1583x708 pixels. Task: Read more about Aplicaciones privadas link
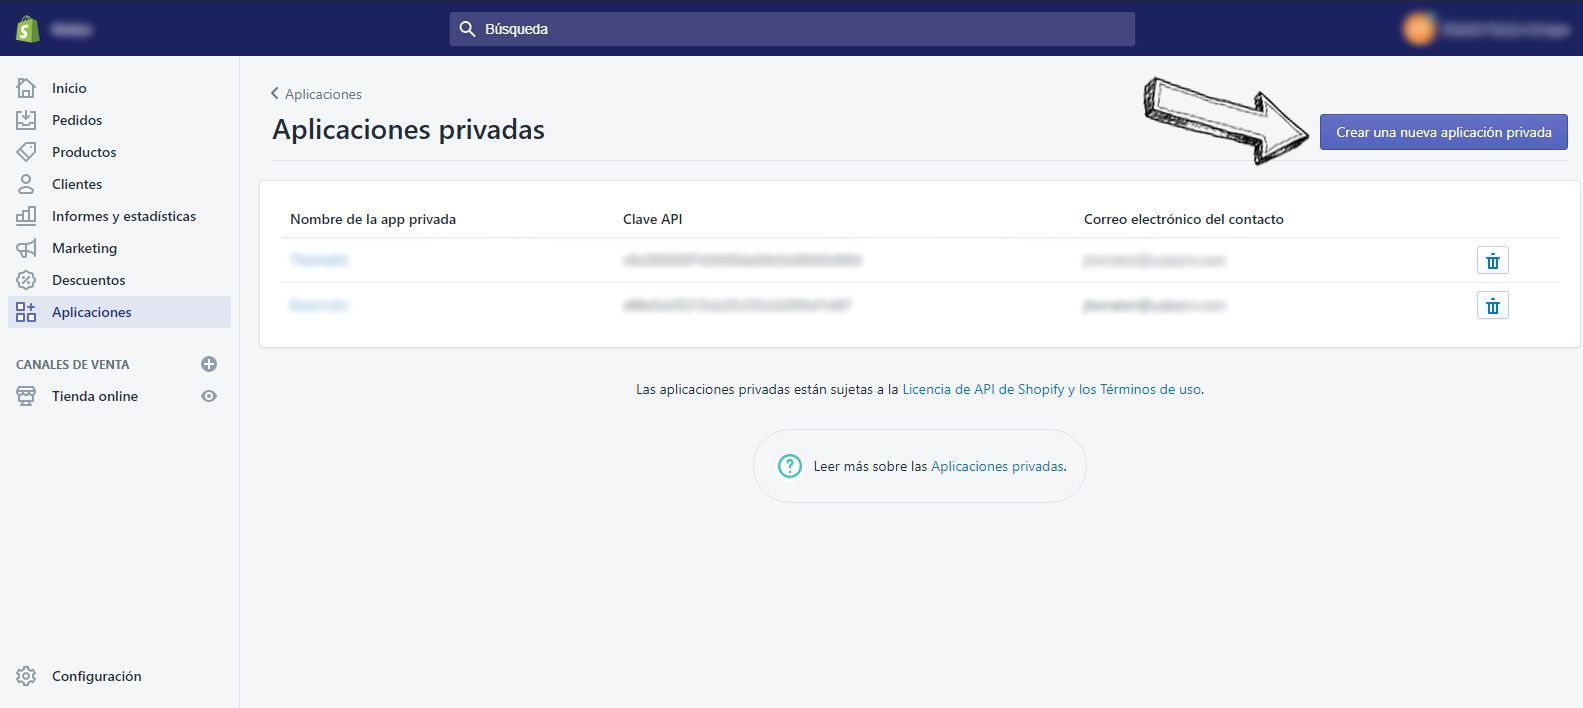click(997, 466)
